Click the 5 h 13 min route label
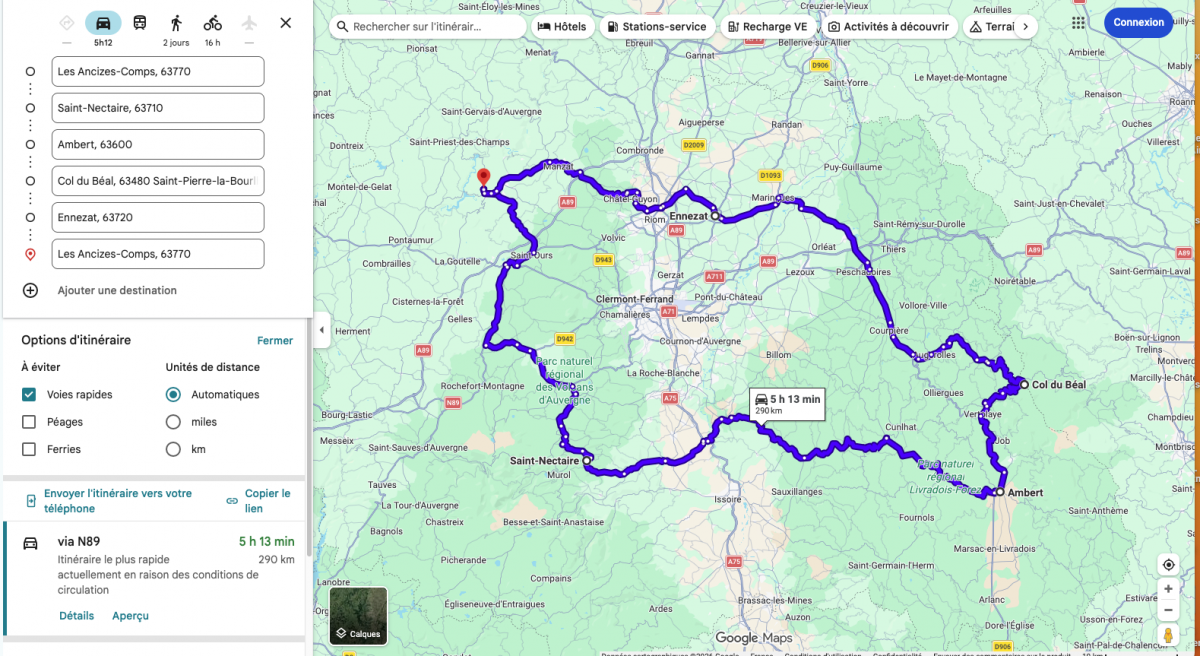 point(788,405)
